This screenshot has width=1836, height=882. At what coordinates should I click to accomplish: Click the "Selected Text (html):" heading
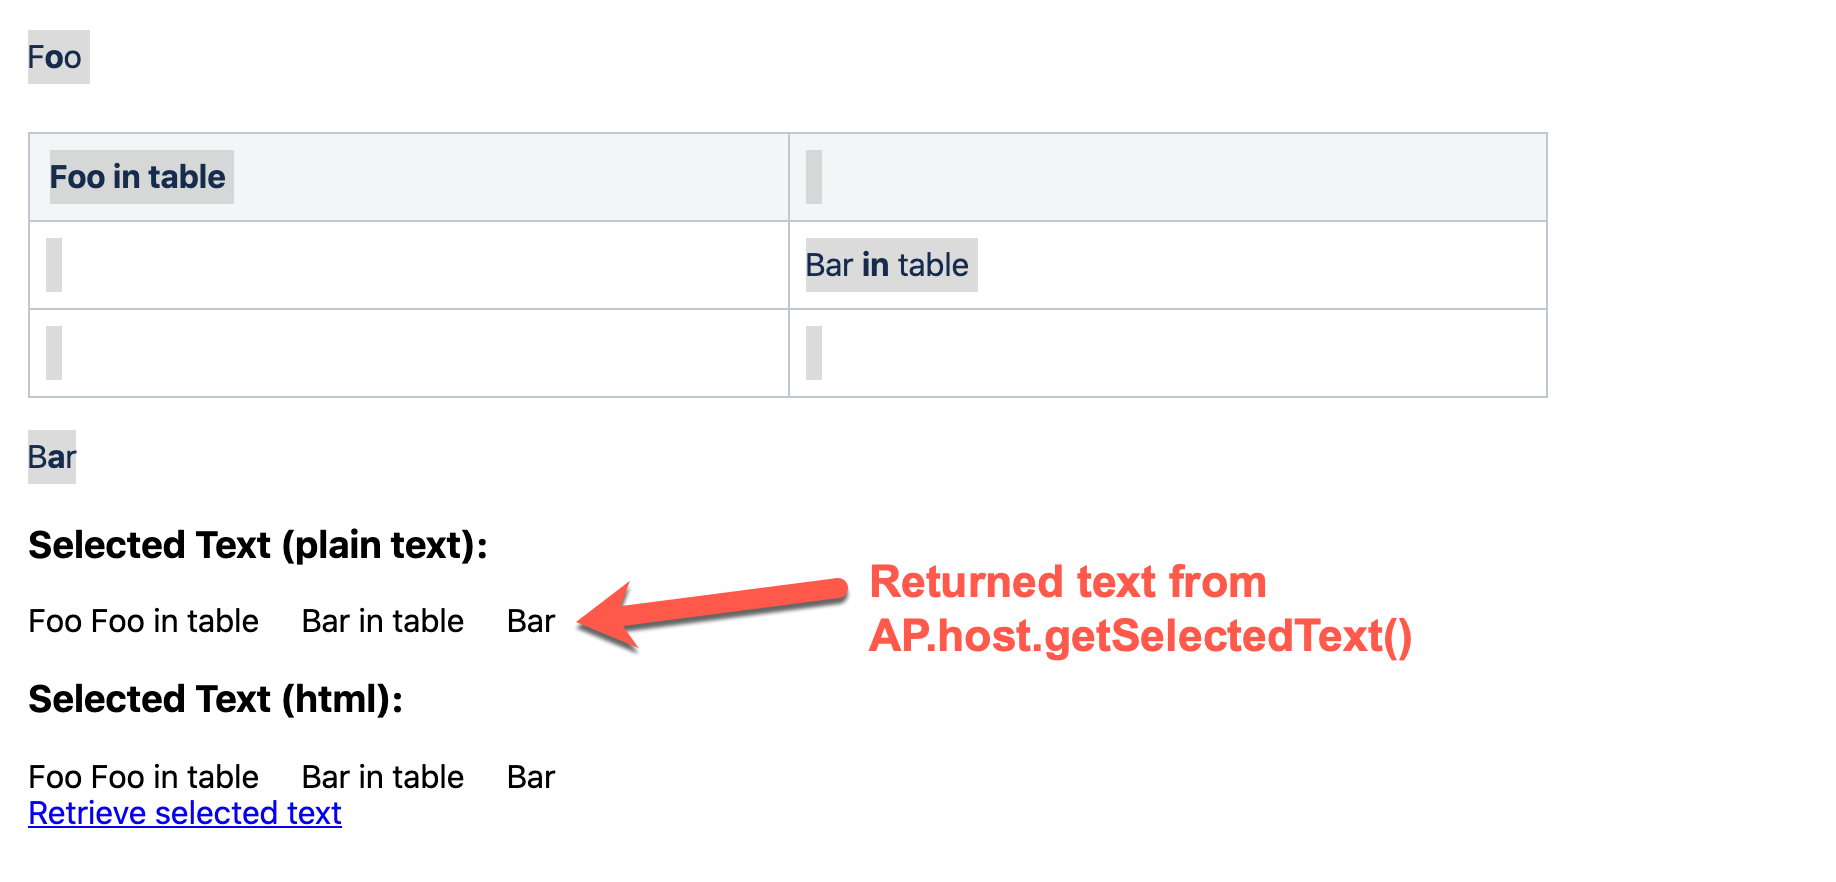[216, 699]
